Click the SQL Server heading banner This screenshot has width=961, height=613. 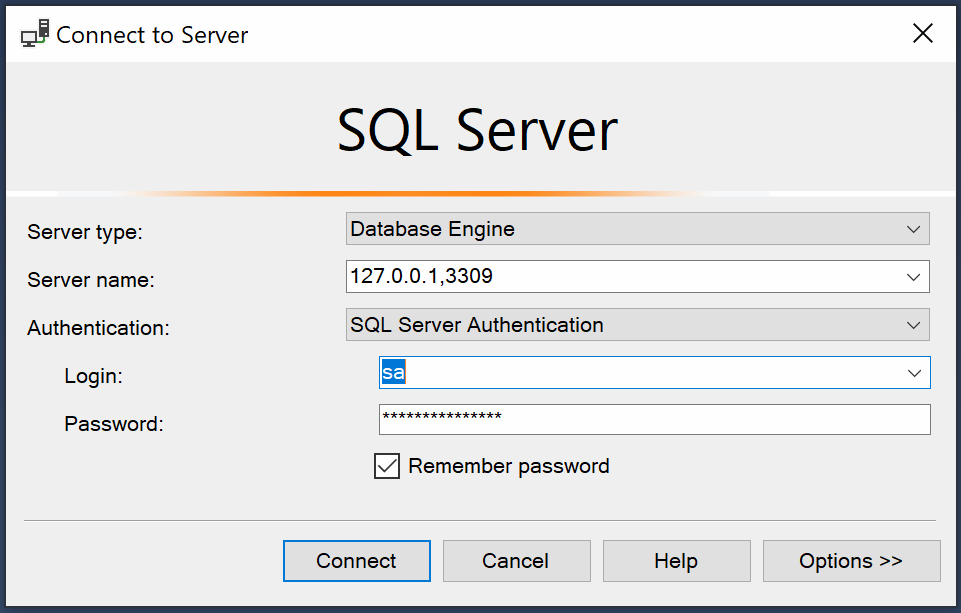[477, 130]
